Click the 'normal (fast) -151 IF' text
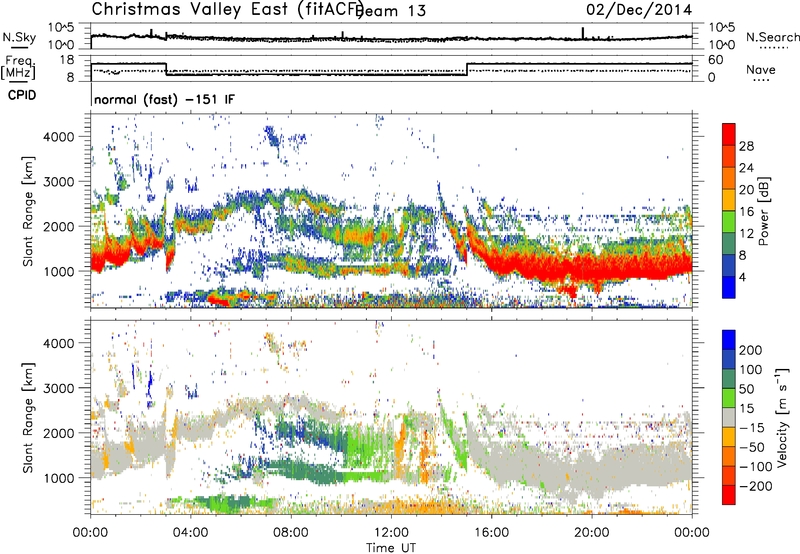This screenshot has width=800, height=554. coord(164,99)
